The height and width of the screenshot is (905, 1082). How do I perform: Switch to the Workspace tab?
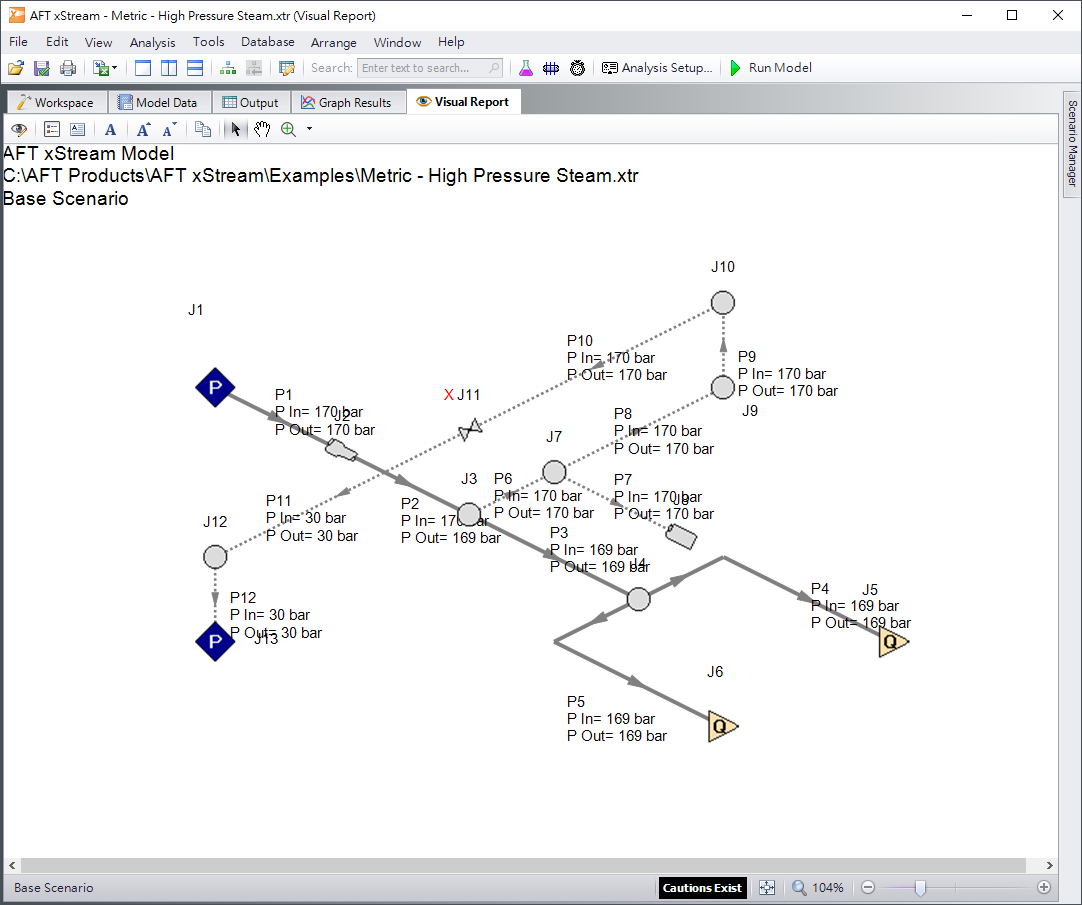pos(57,102)
